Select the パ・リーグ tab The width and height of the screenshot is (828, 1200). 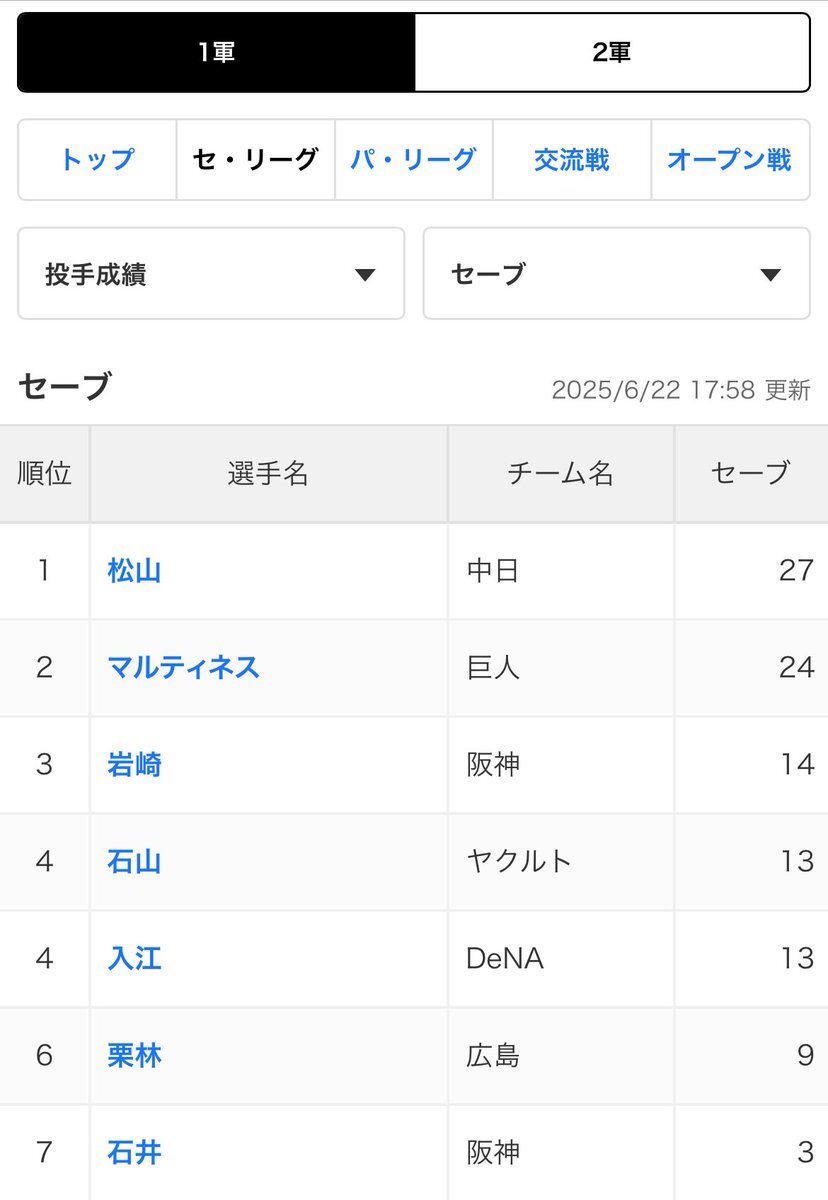point(413,160)
